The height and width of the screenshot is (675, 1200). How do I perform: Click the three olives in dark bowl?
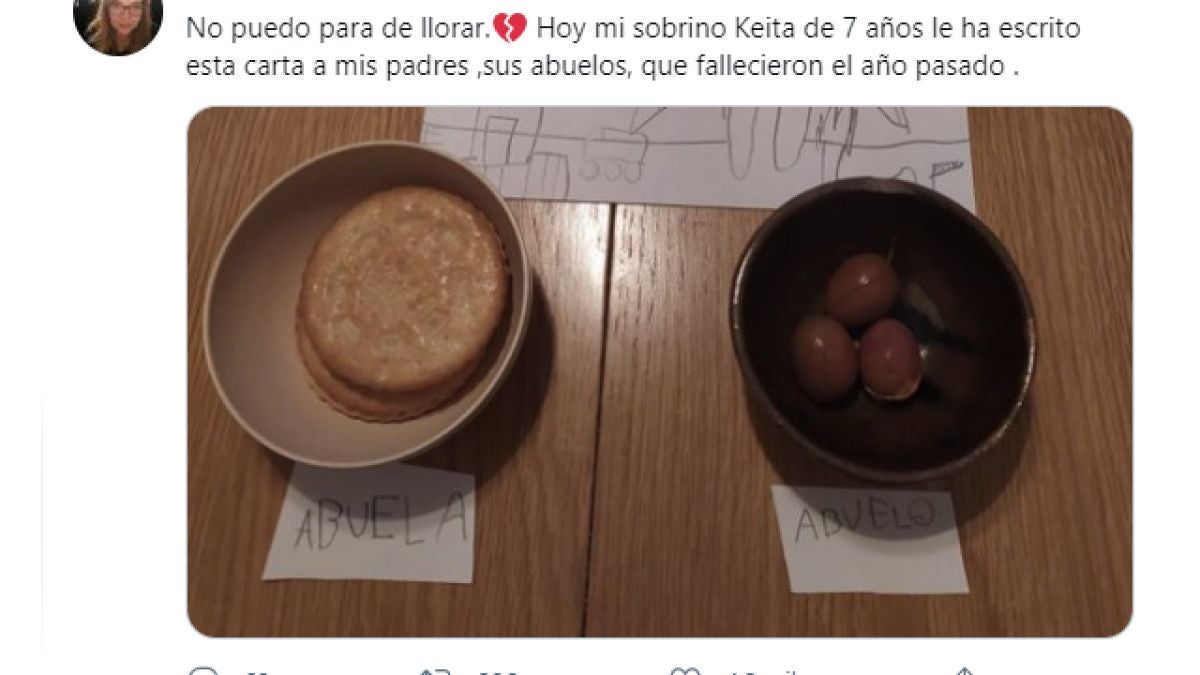pos(858,328)
